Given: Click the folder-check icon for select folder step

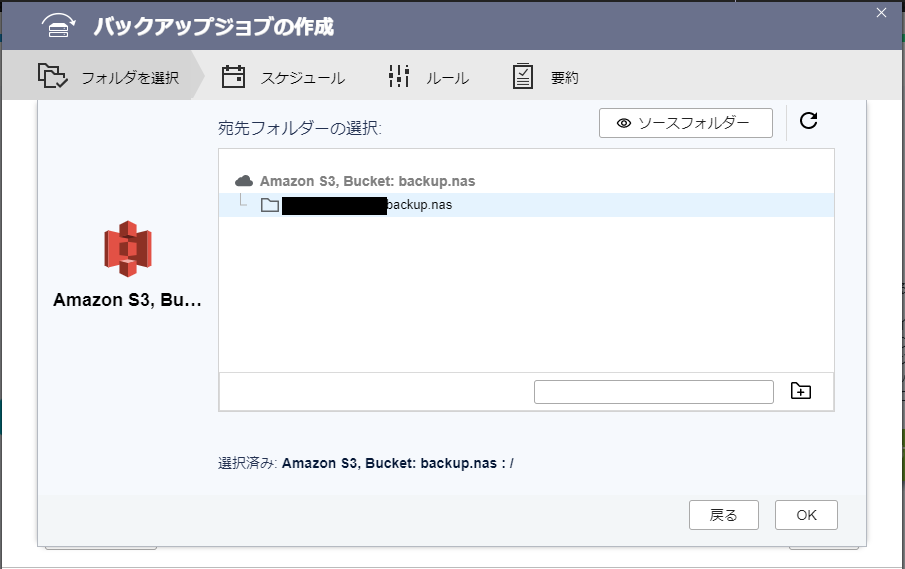Looking at the screenshot, I should click(x=52, y=76).
